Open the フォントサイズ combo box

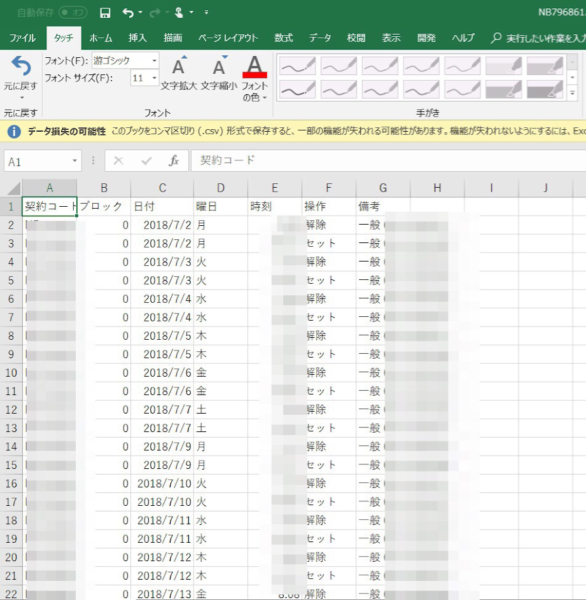point(144,78)
